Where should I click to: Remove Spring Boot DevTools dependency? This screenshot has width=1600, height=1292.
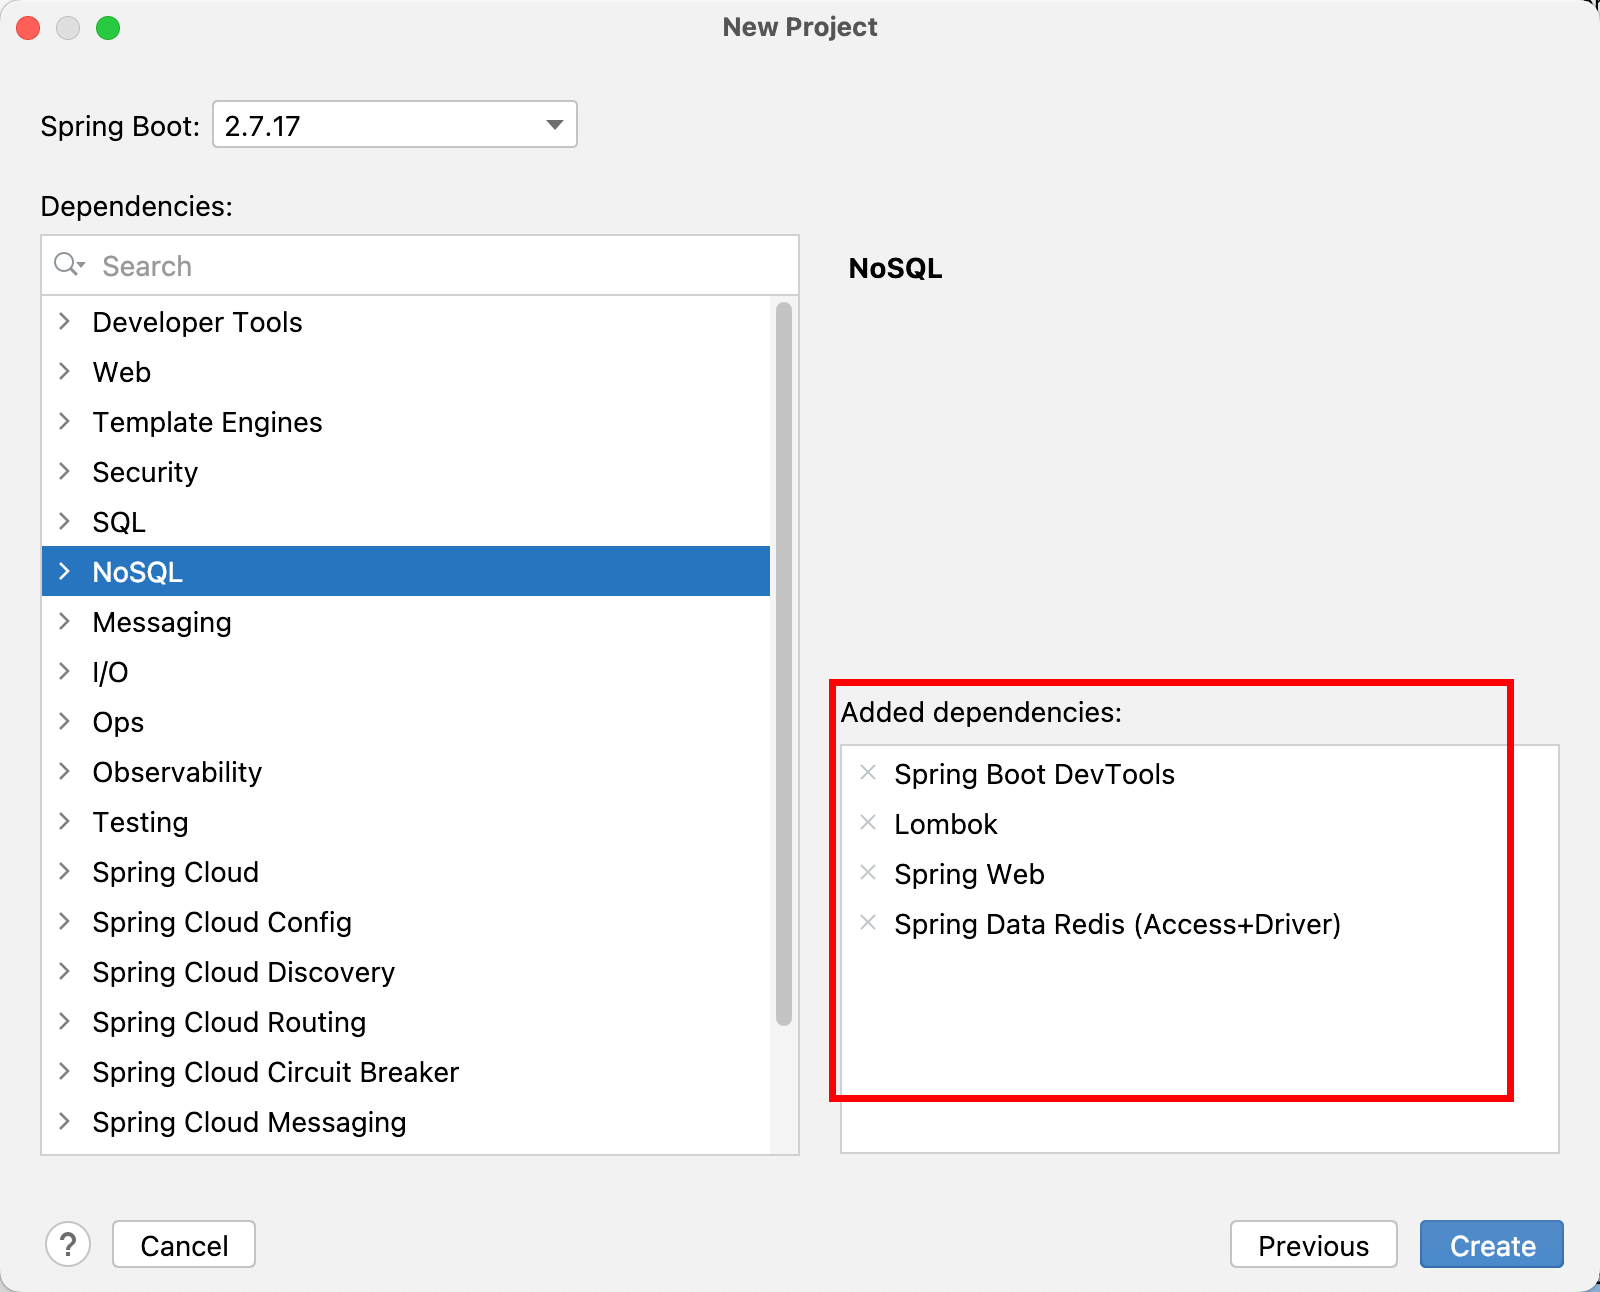(868, 772)
